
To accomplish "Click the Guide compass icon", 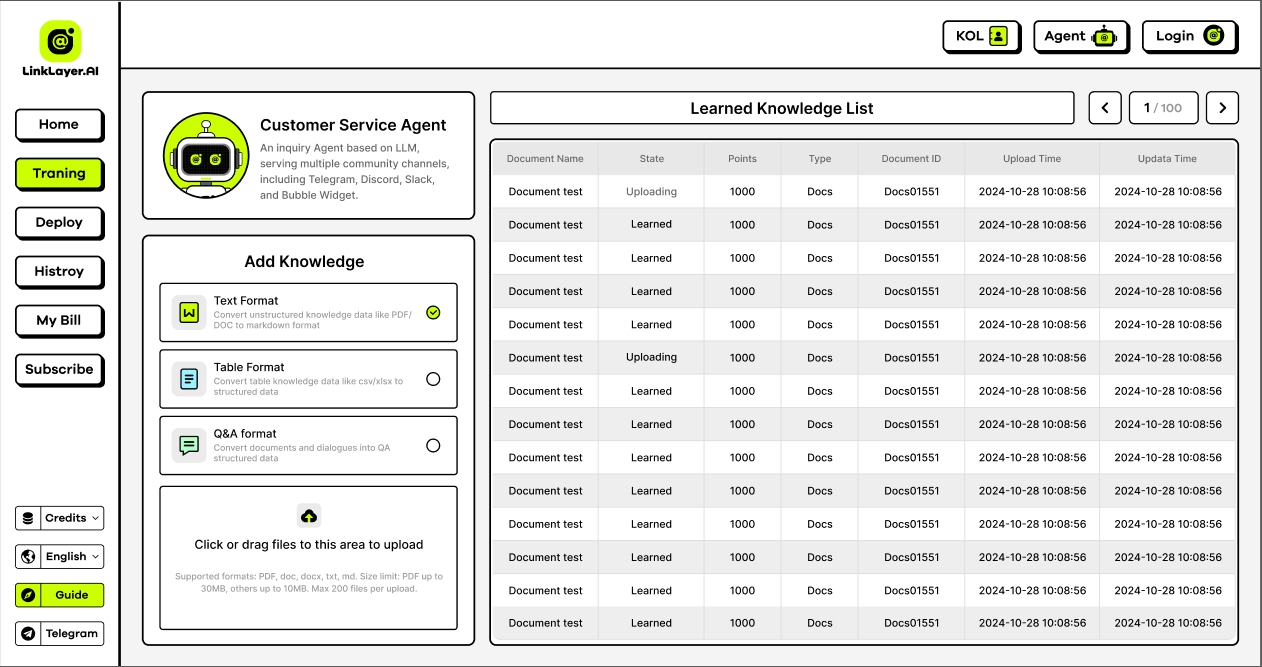I will pyautogui.click(x=28, y=595).
